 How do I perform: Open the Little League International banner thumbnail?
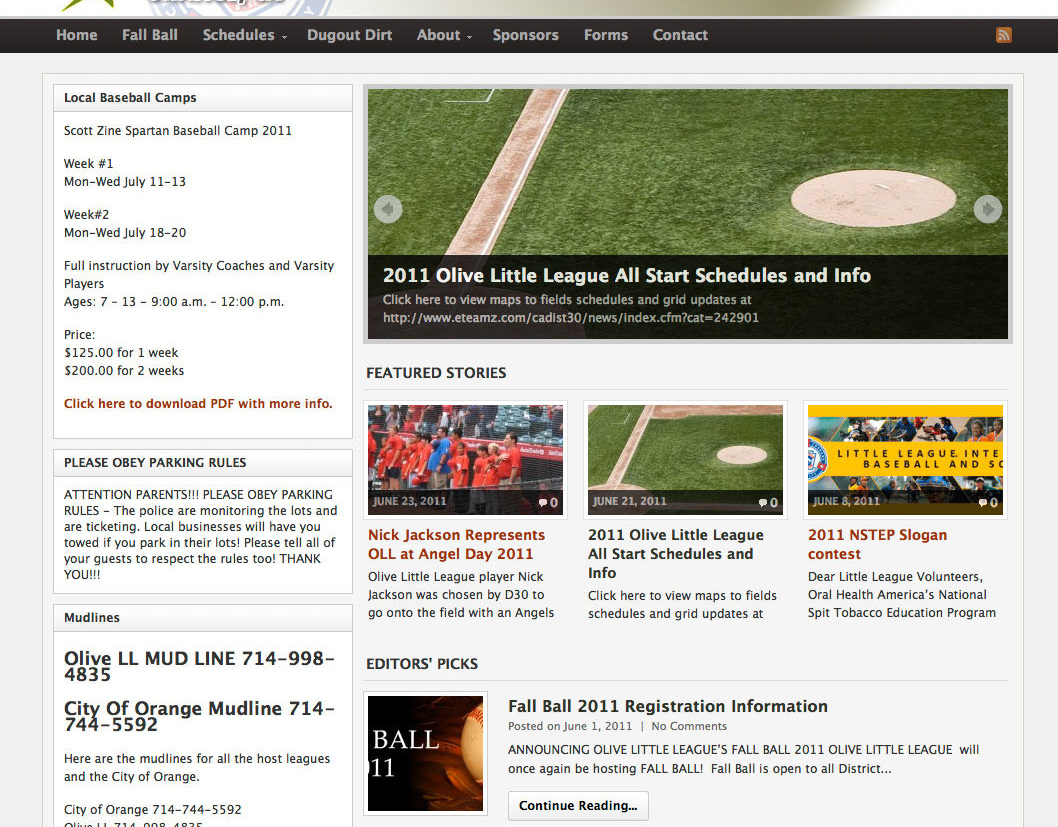pyautogui.click(x=906, y=459)
